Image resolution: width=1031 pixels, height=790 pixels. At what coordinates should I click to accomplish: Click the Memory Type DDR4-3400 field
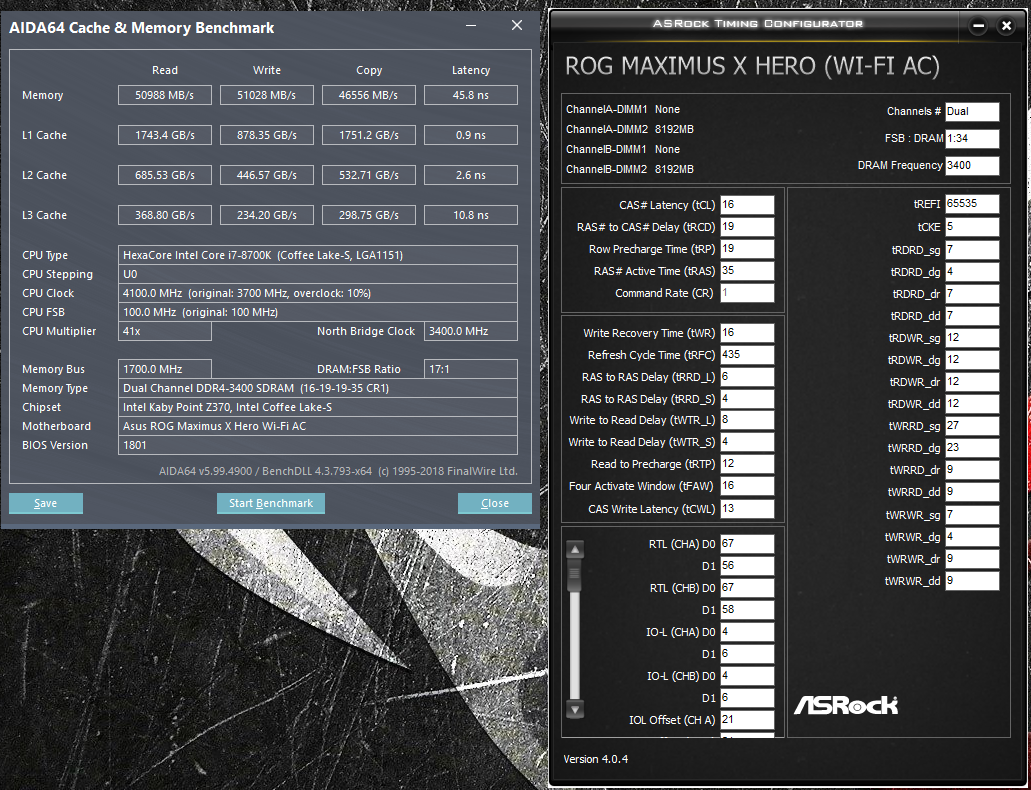tap(318, 388)
